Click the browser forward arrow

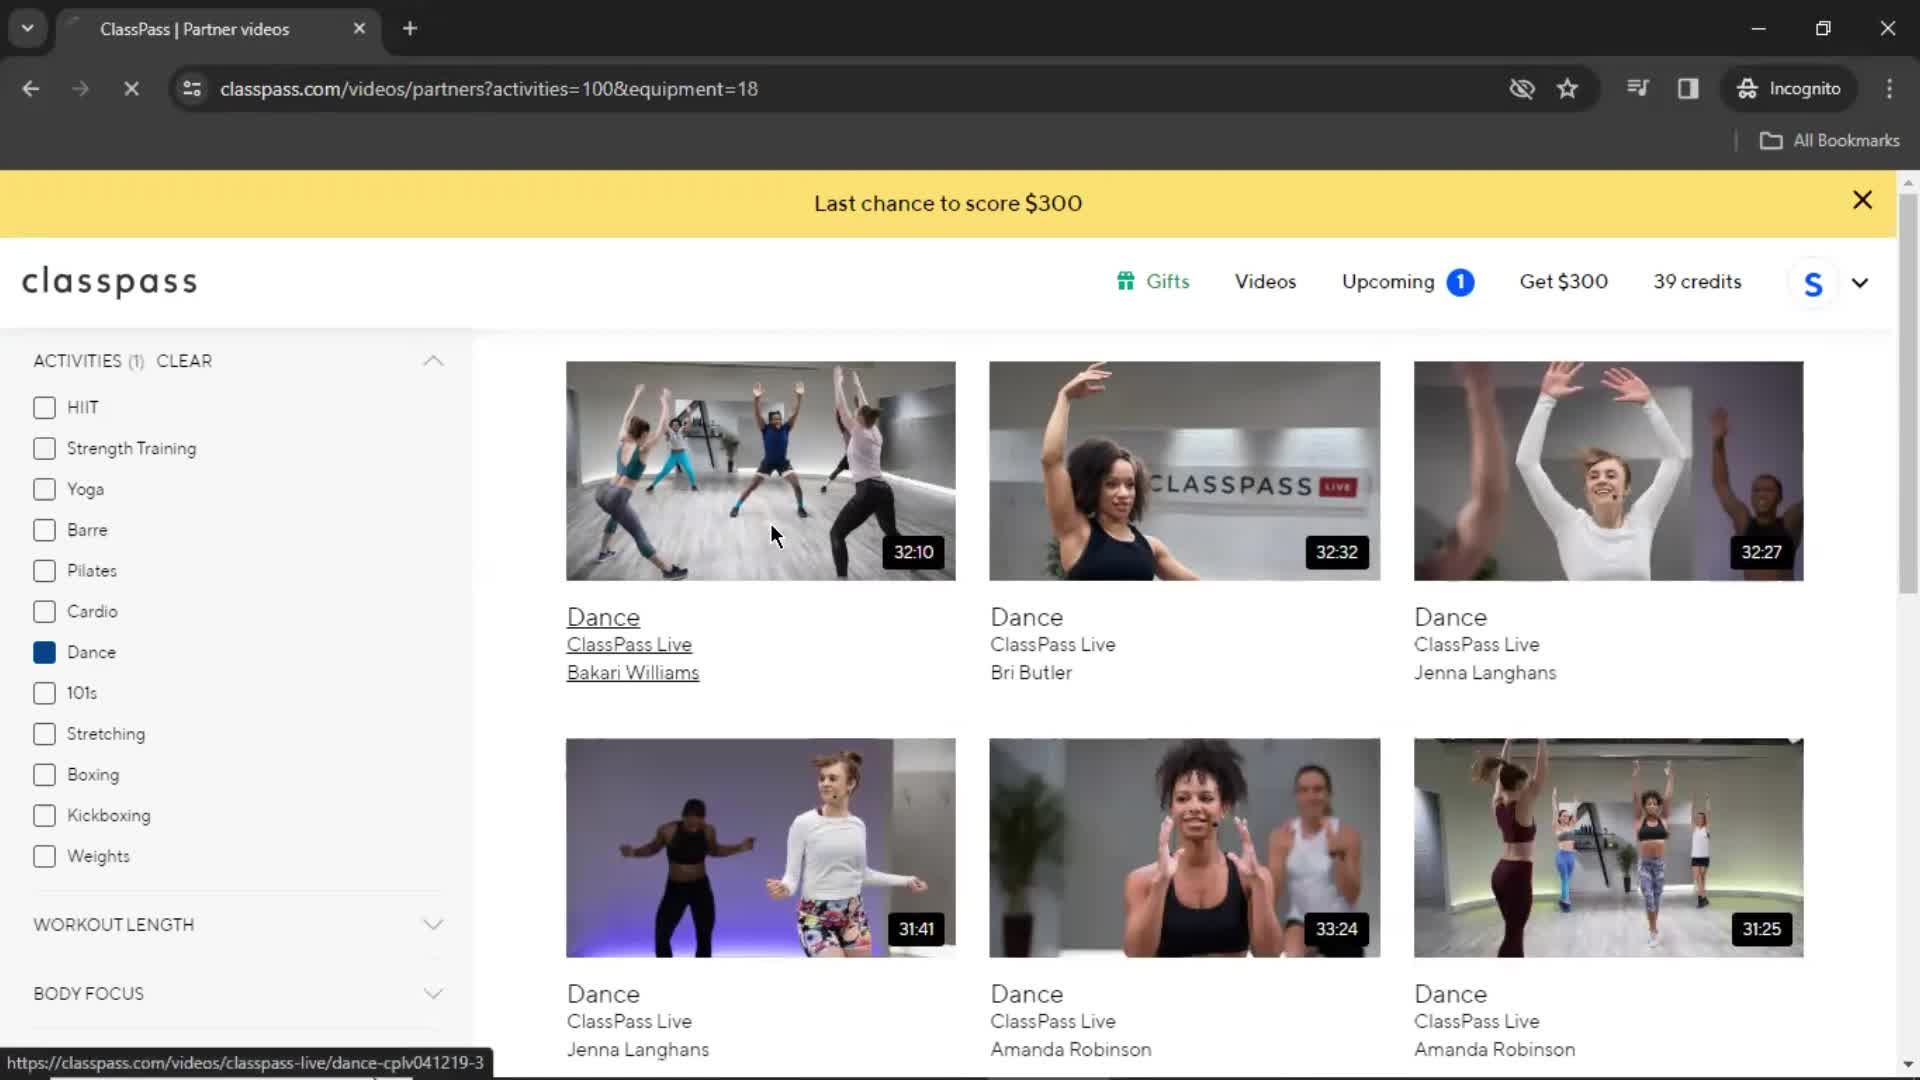point(81,89)
